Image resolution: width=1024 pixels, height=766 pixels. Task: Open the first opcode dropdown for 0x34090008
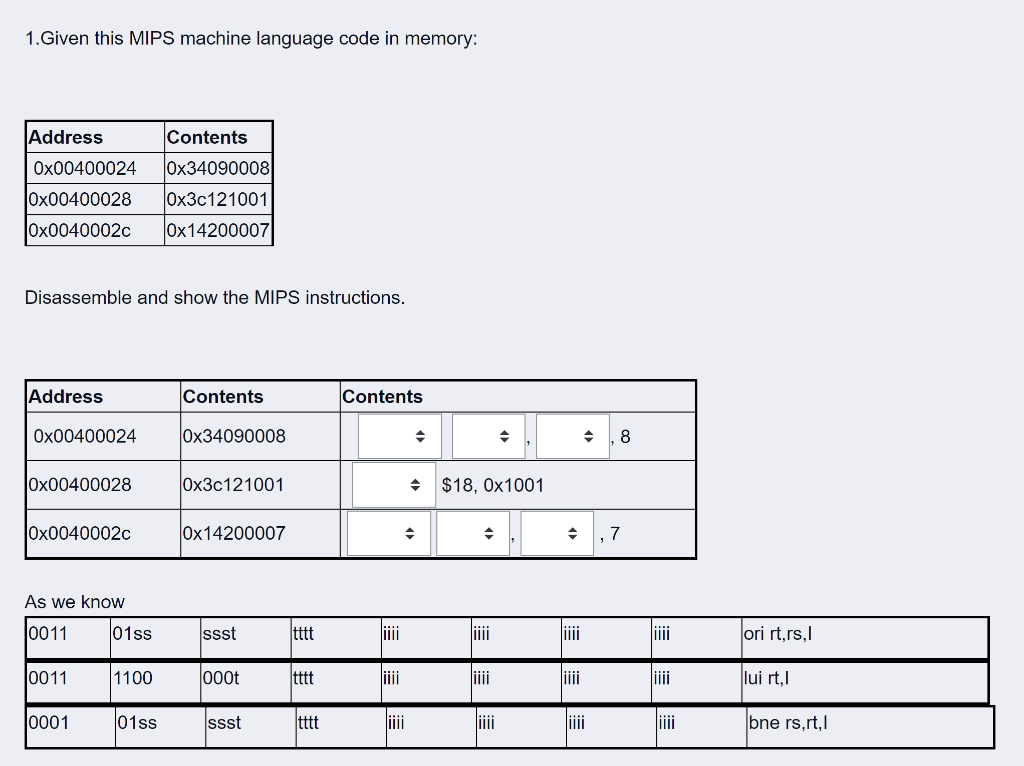click(x=399, y=435)
